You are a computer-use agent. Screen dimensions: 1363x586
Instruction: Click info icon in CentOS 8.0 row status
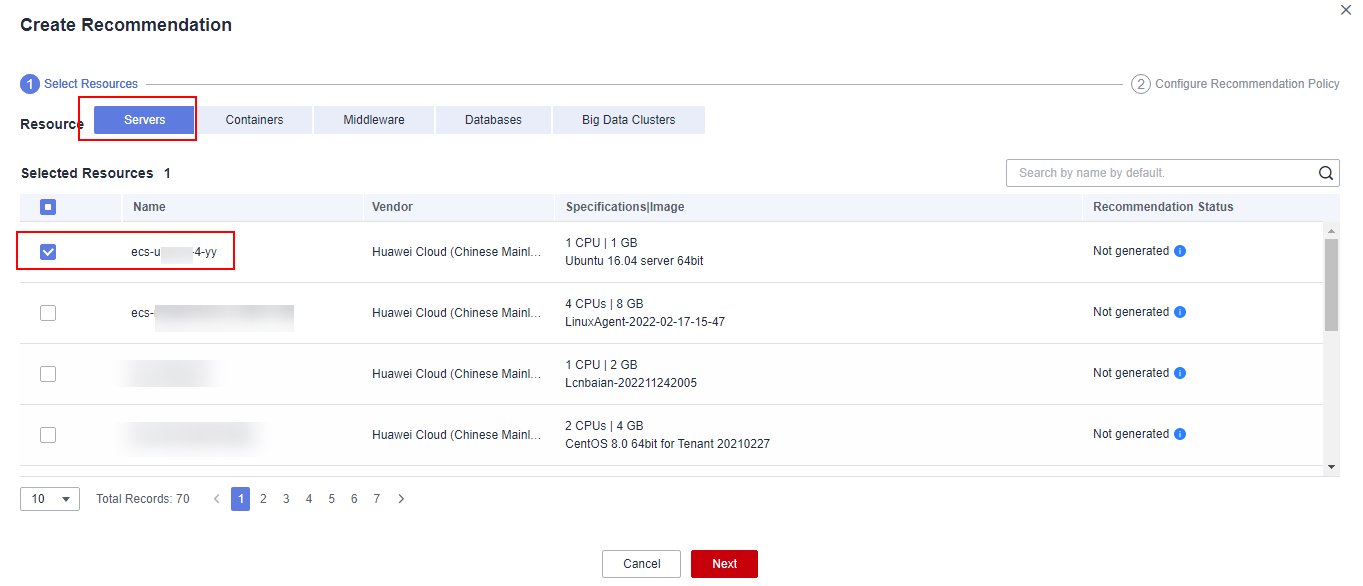pos(1180,435)
